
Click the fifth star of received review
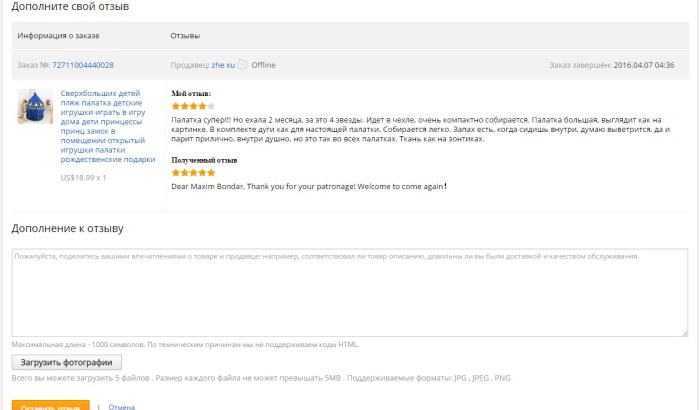coord(211,172)
